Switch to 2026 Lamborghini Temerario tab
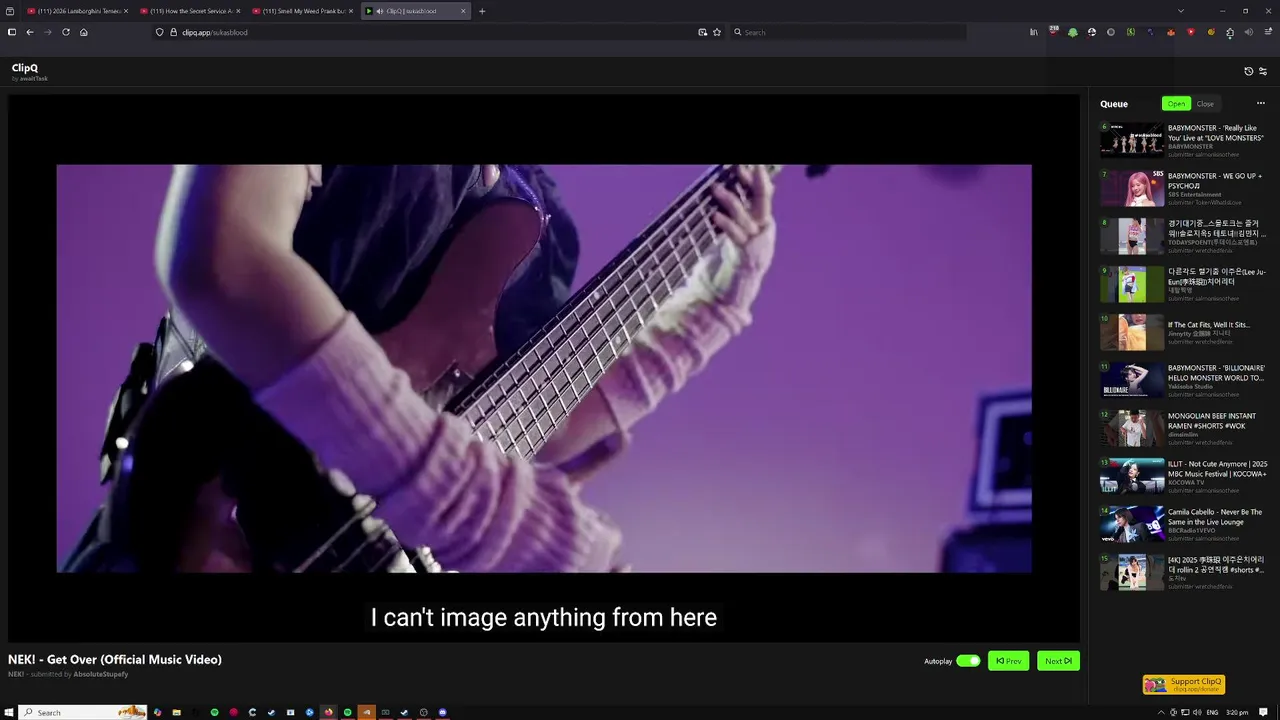 point(76,11)
